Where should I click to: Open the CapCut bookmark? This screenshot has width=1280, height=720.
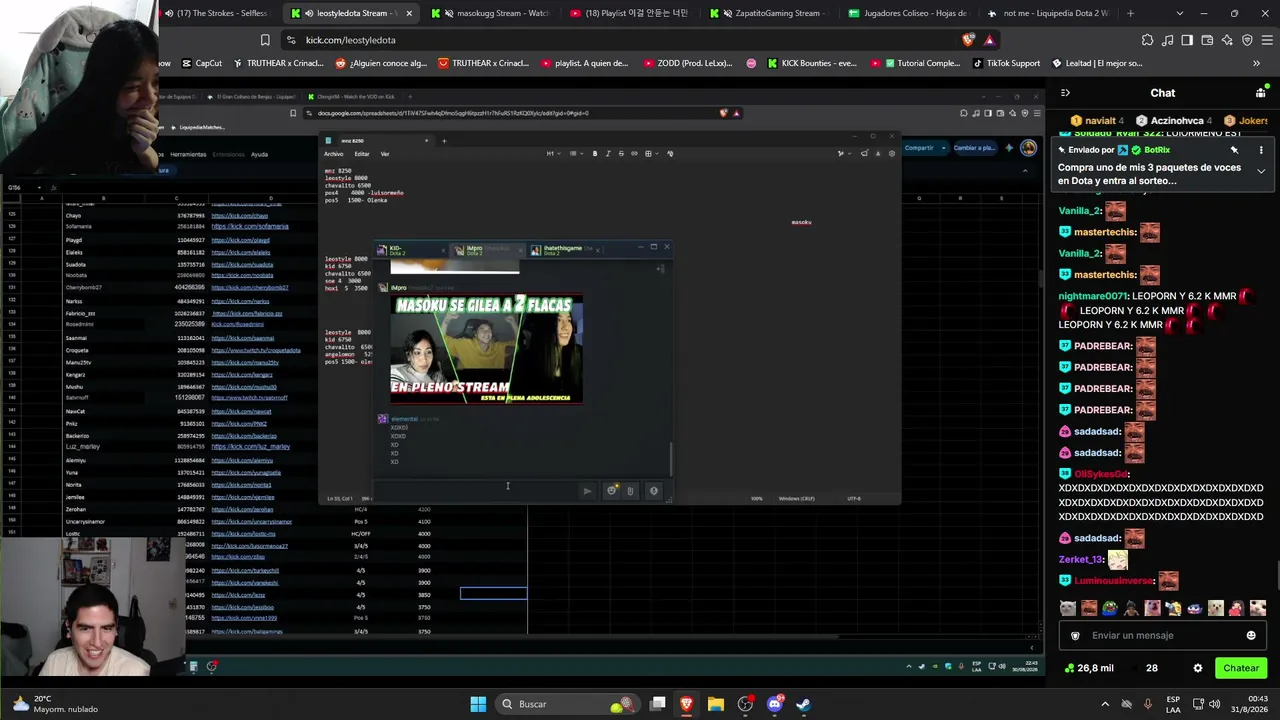click(x=201, y=63)
